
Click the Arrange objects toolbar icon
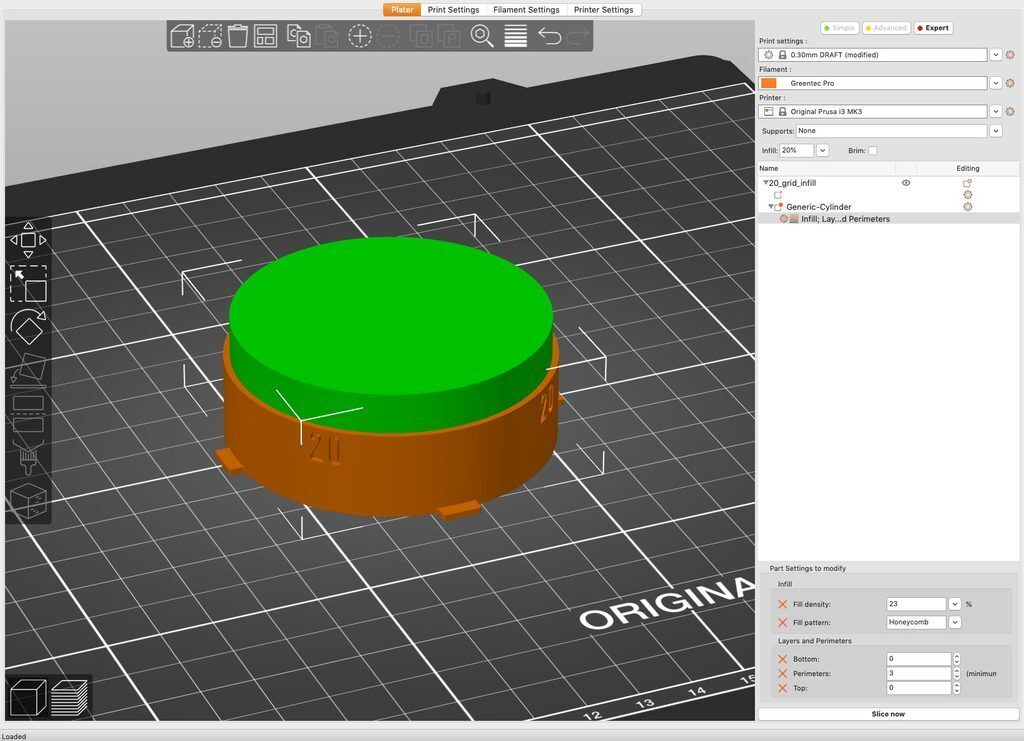pyautogui.click(x=266, y=37)
